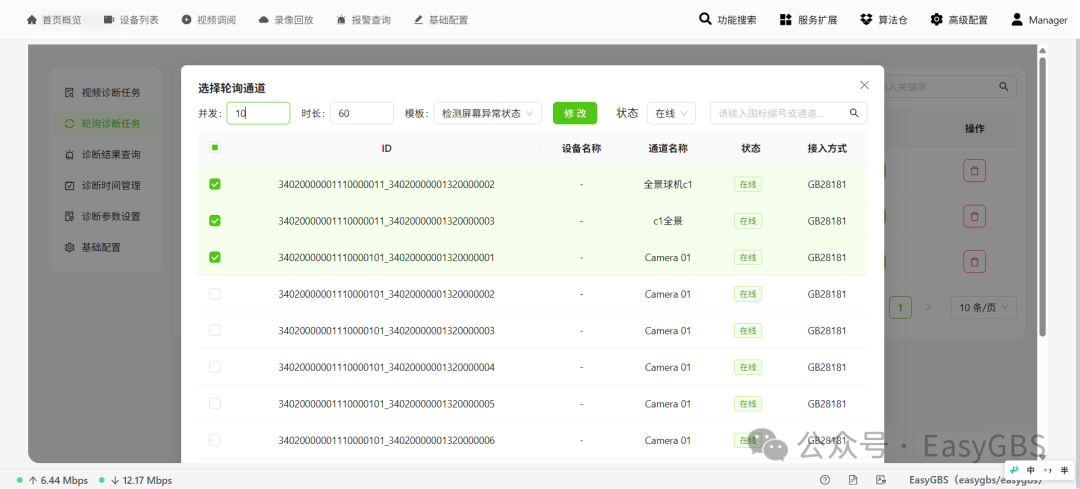
Task: Click the green 修改 button
Action: click(575, 113)
